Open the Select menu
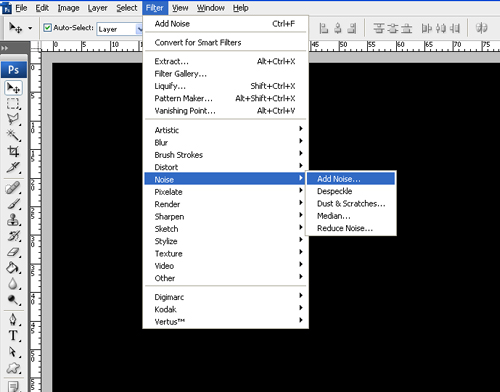This screenshot has height=392, width=500. click(127, 8)
